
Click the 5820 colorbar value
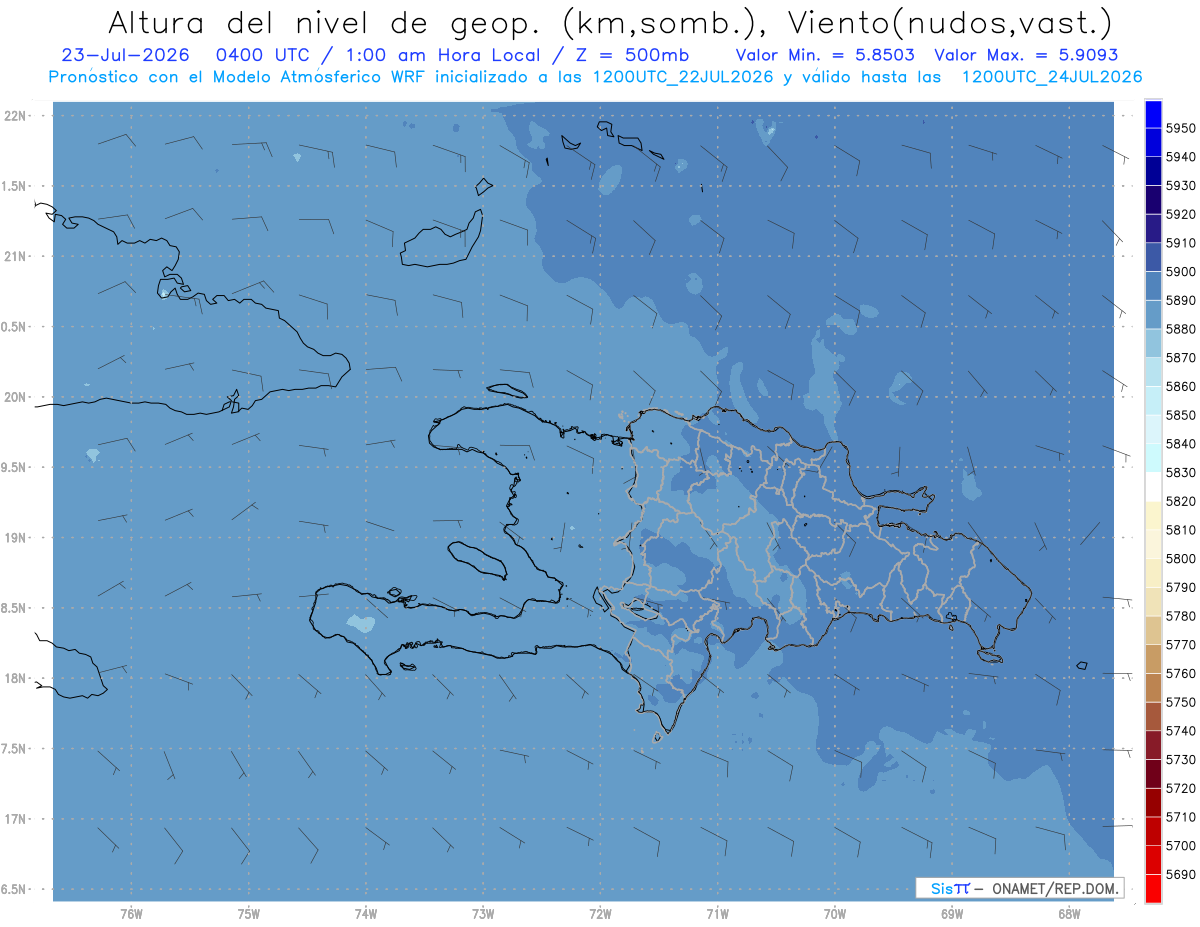(1181, 500)
